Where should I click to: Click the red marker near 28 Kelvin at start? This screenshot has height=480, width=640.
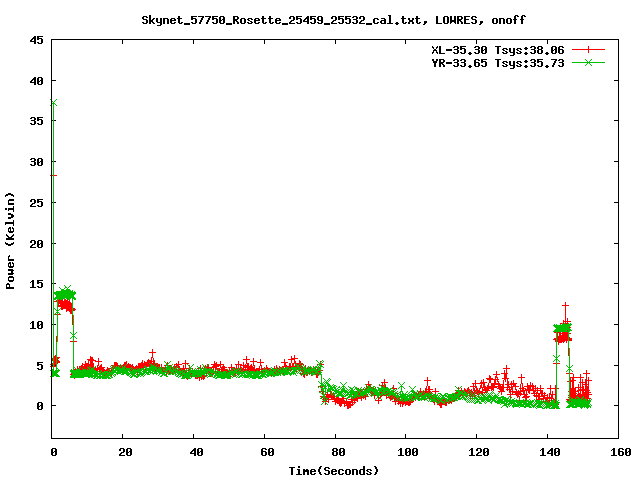(x=53, y=176)
